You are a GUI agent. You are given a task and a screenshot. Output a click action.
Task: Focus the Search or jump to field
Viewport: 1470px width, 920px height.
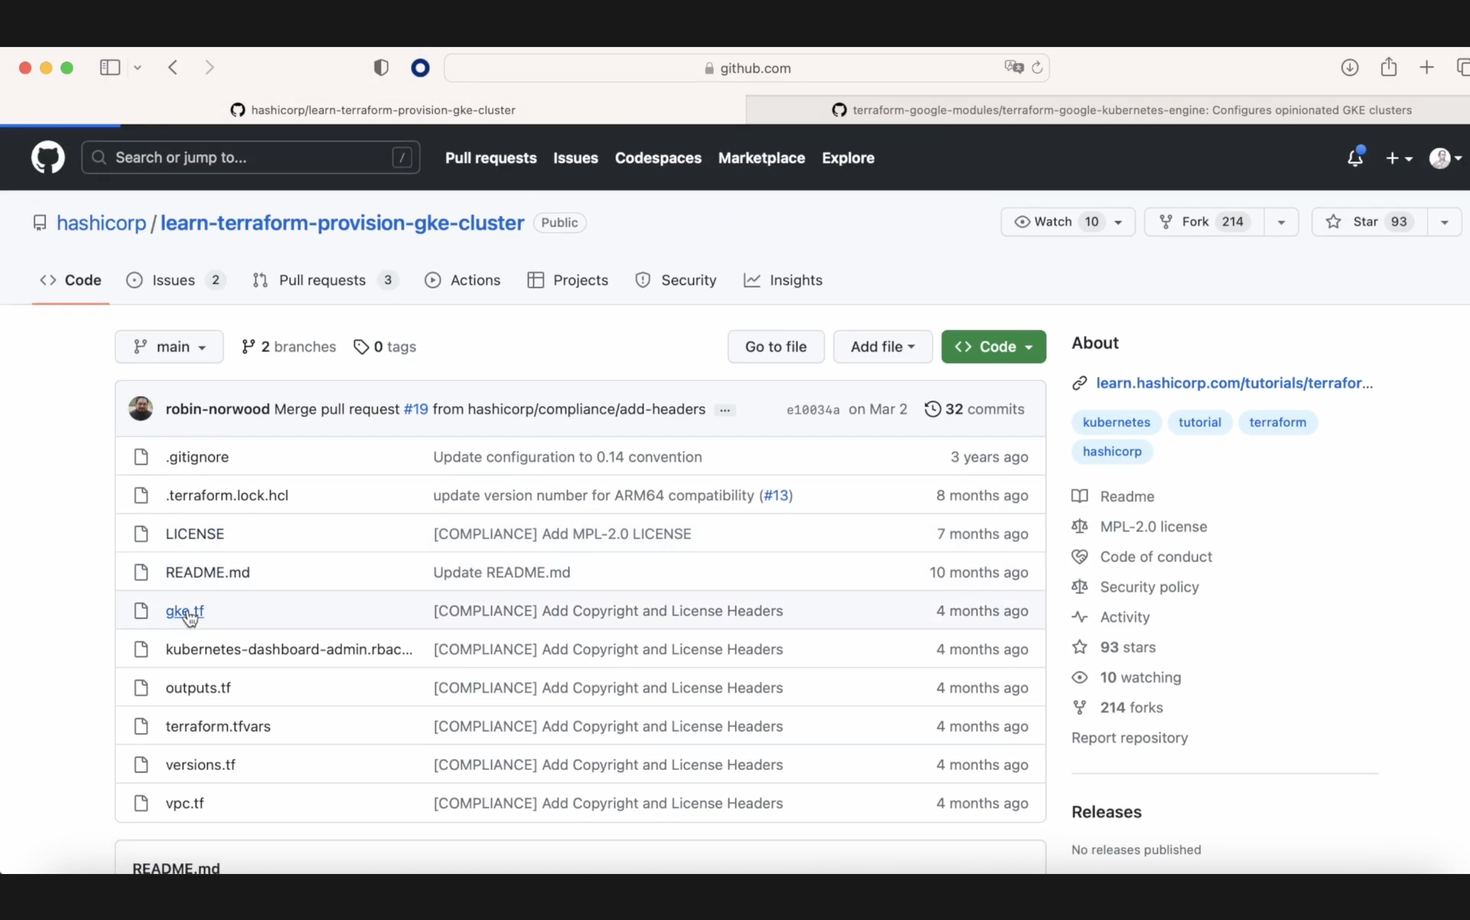[251, 157]
